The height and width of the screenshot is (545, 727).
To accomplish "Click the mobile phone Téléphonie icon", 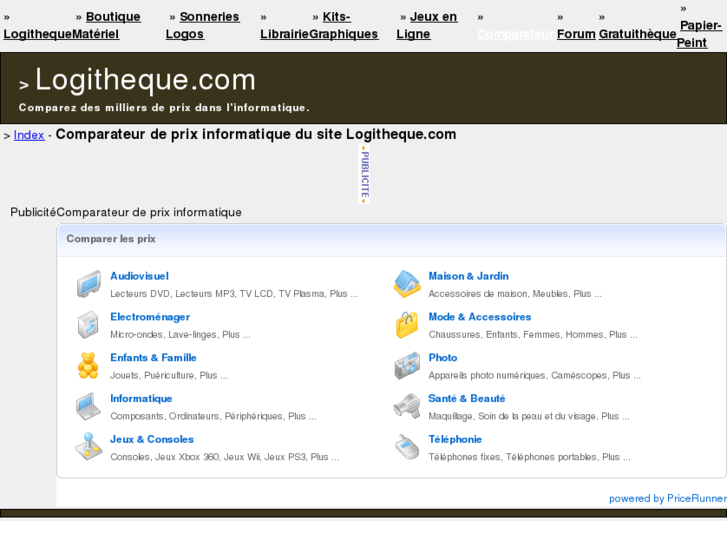I will pyautogui.click(x=407, y=447).
